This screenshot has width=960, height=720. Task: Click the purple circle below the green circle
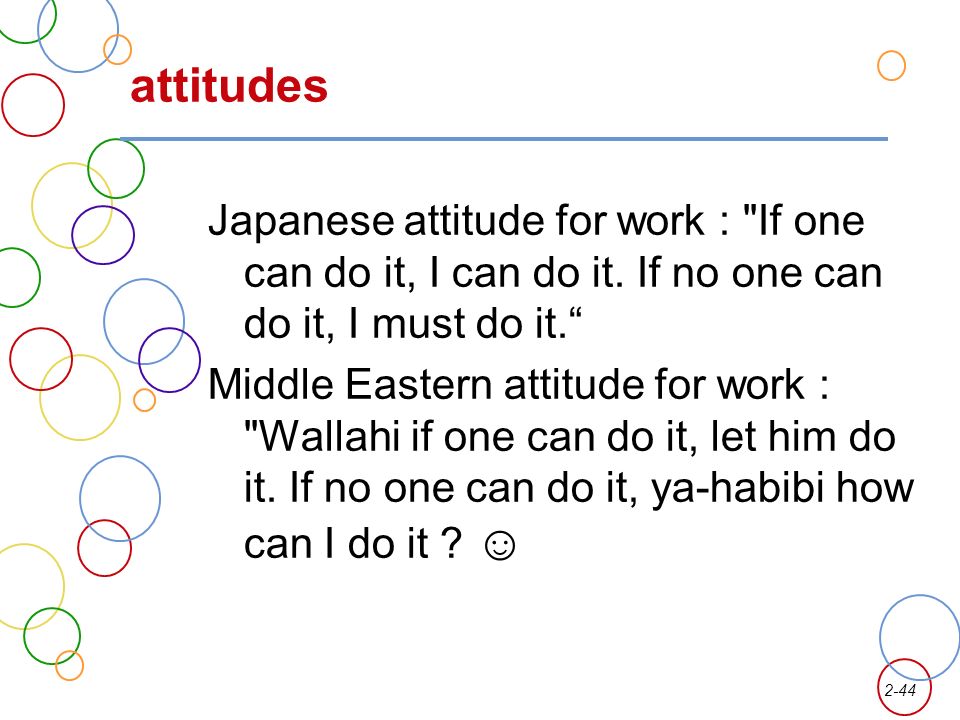(103, 235)
